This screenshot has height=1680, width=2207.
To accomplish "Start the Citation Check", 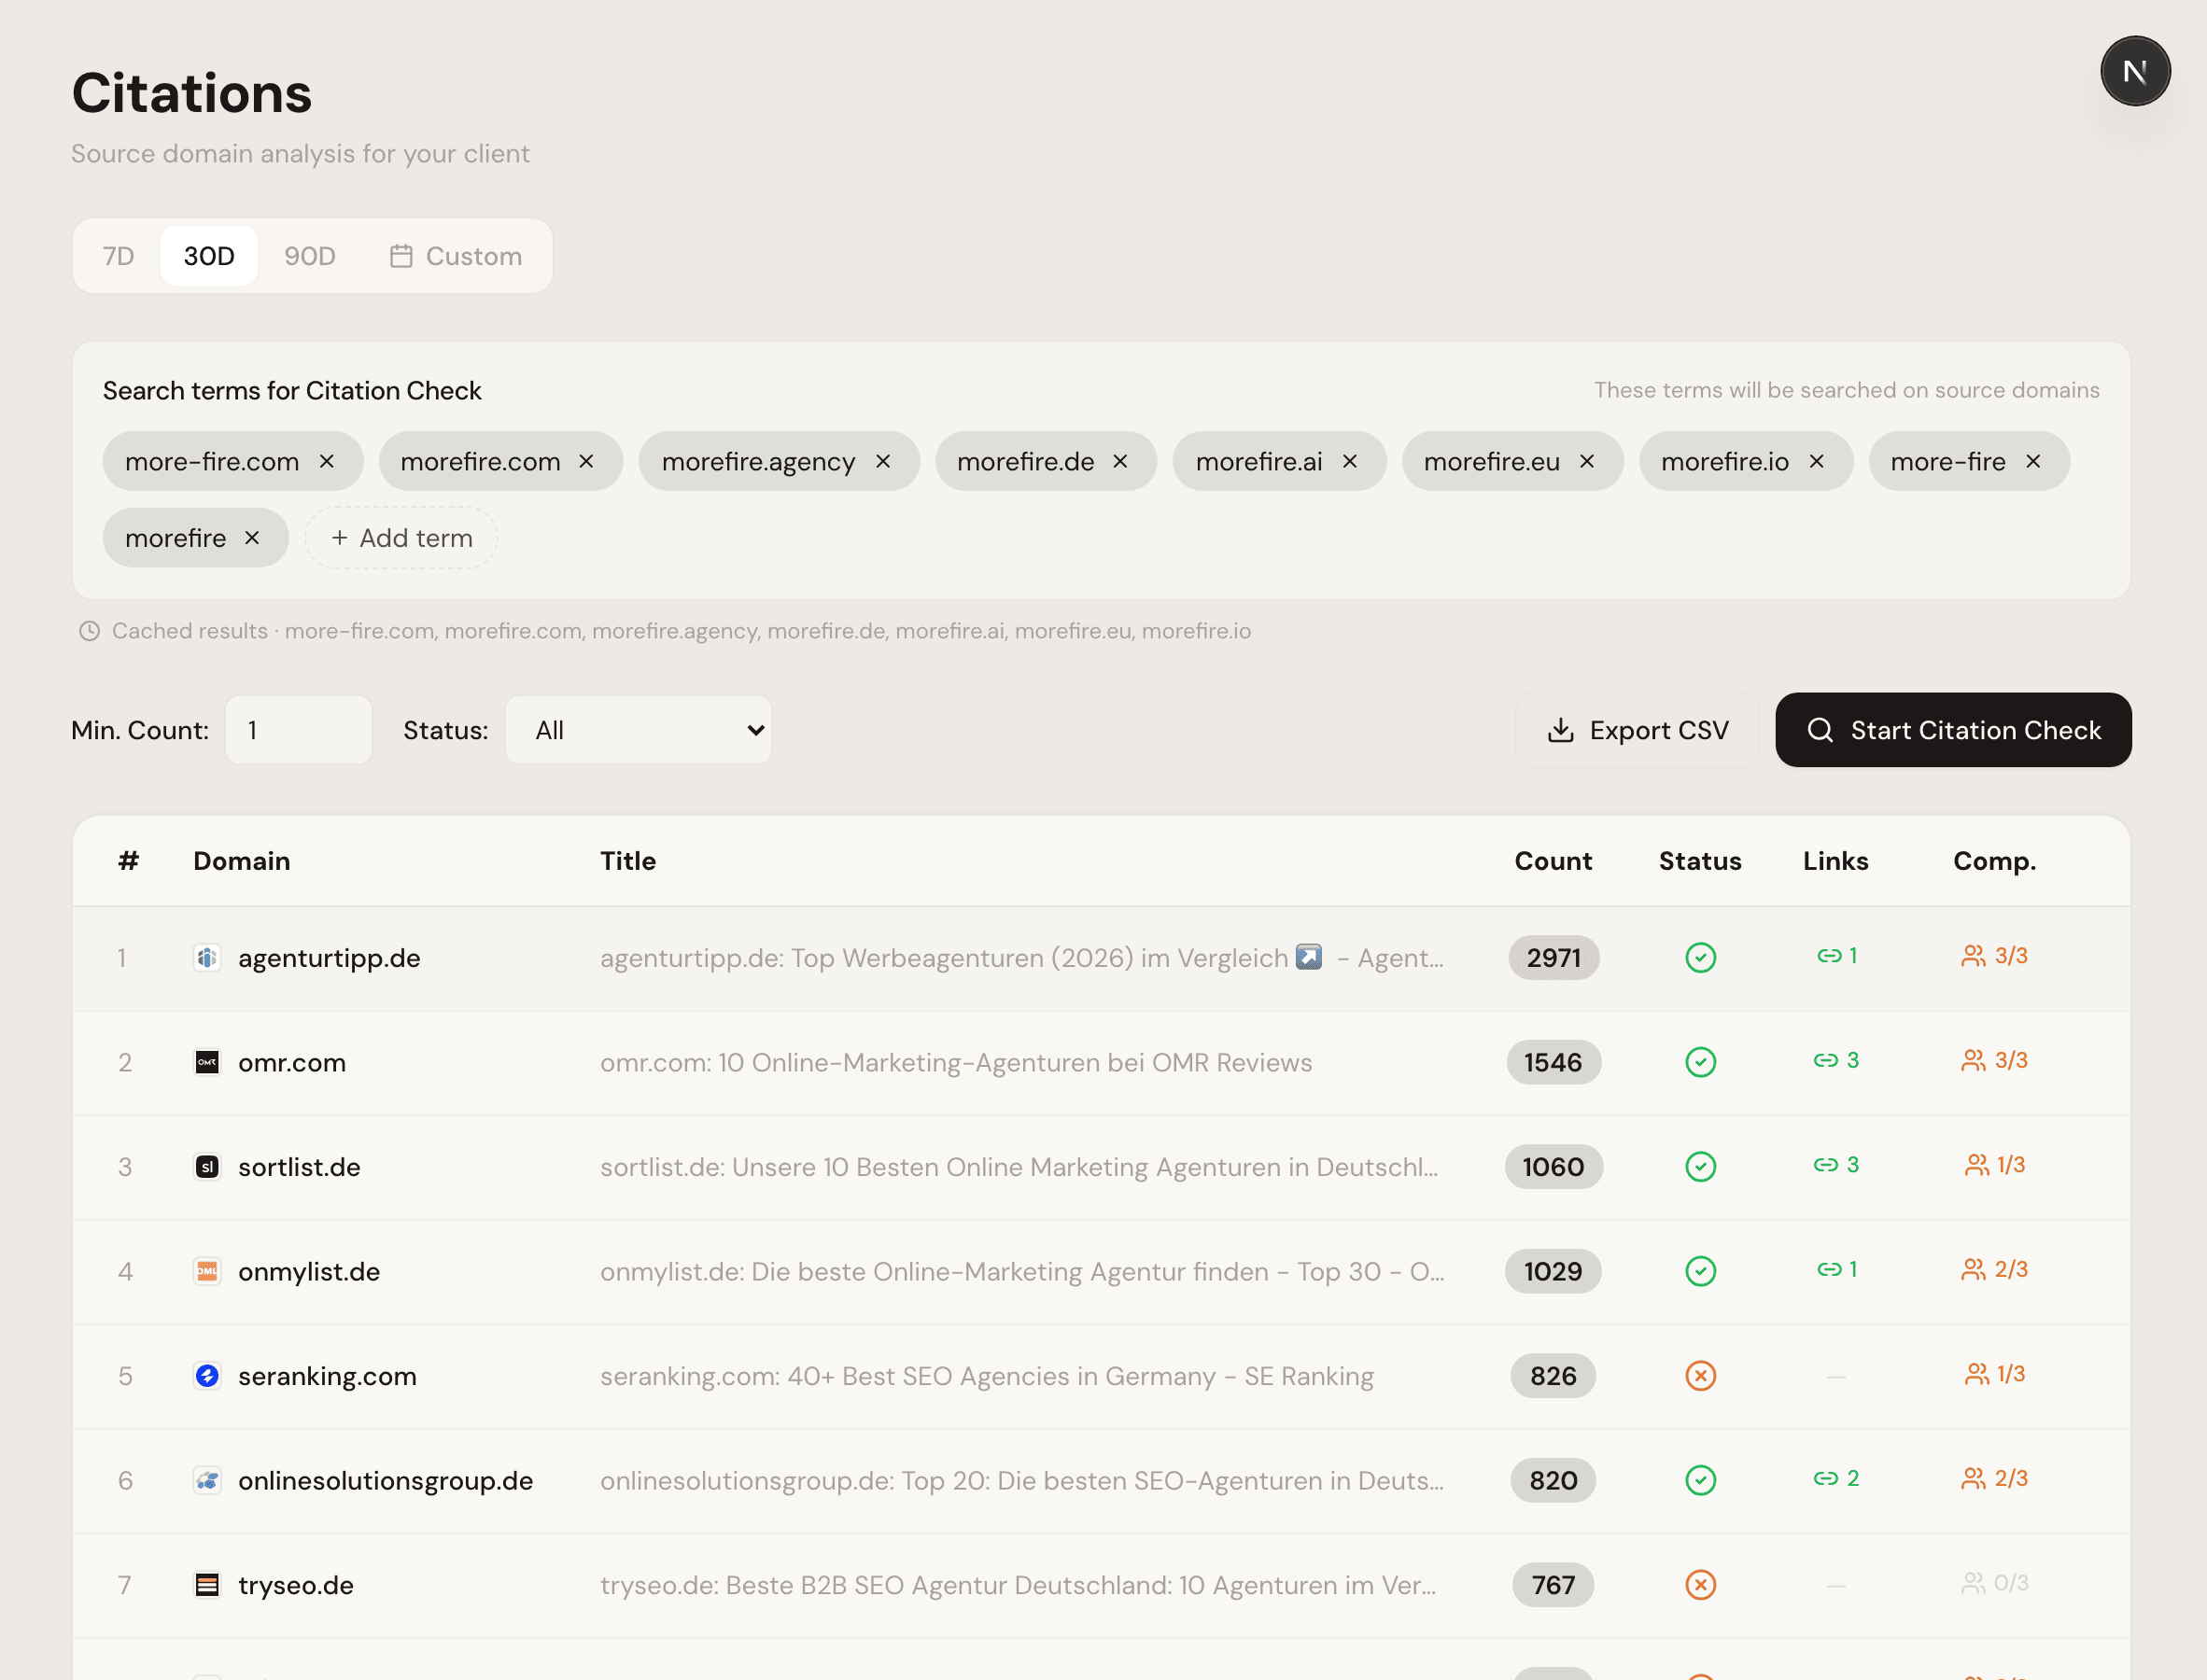I will pyautogui.click(x=1953, y=730).
